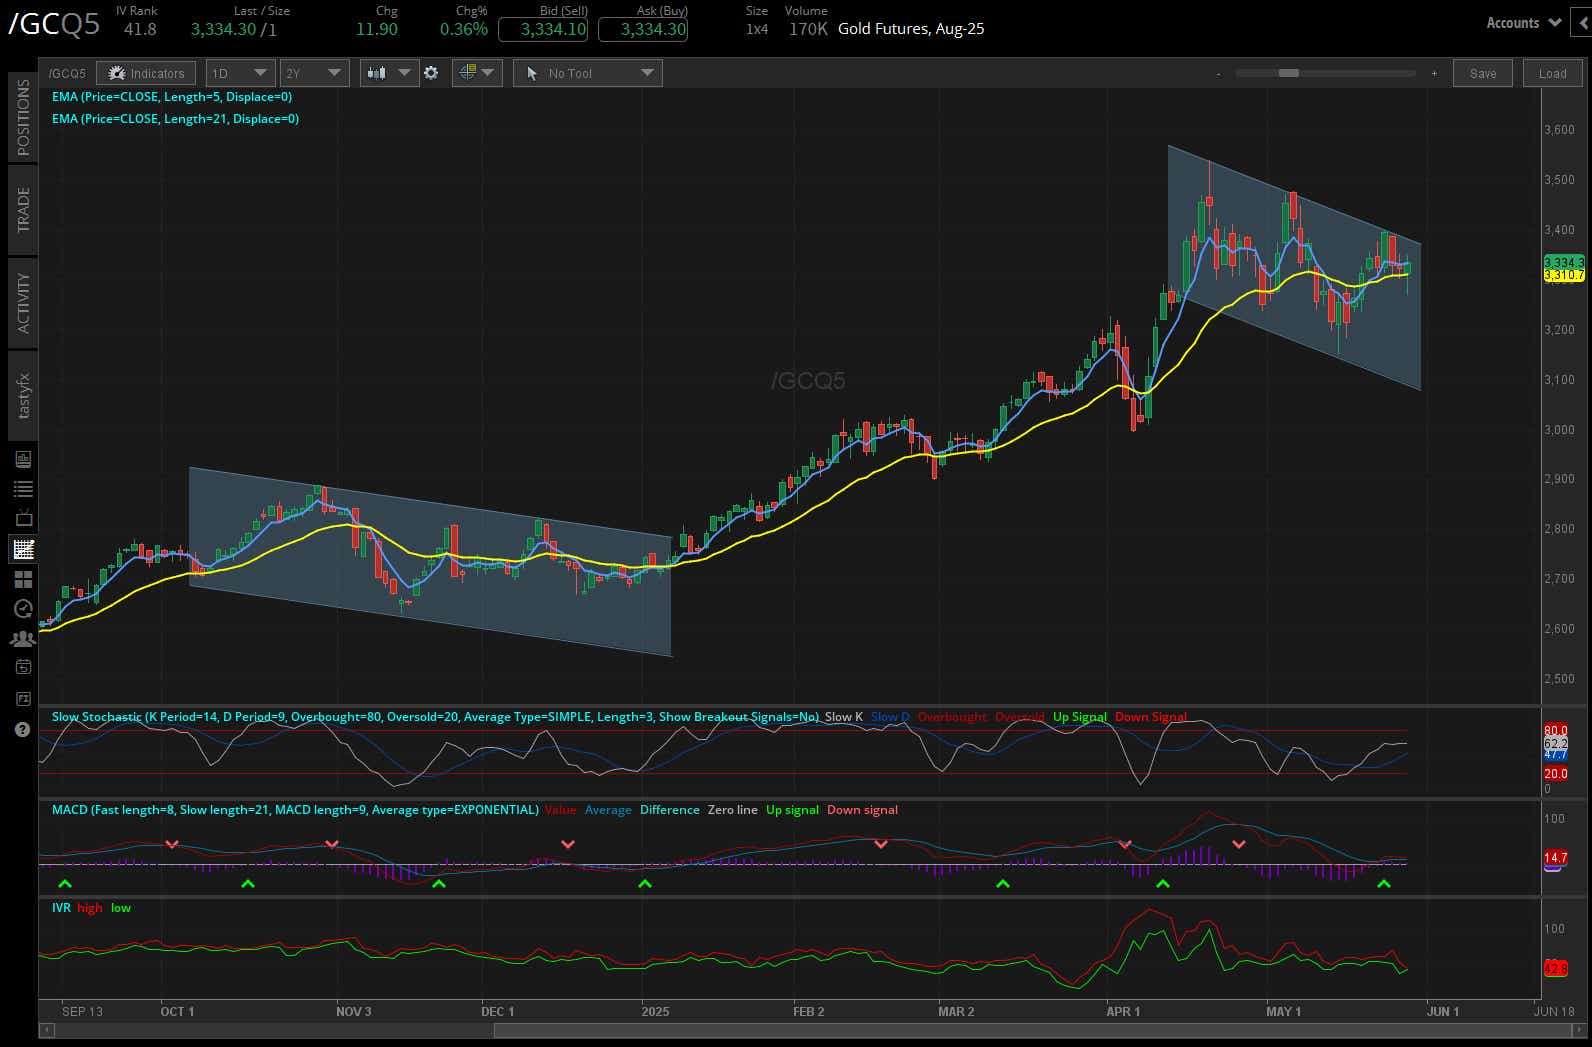Click the chart grid sidebar icon
Screen dimensions: 1592x1047
point(23,549)
